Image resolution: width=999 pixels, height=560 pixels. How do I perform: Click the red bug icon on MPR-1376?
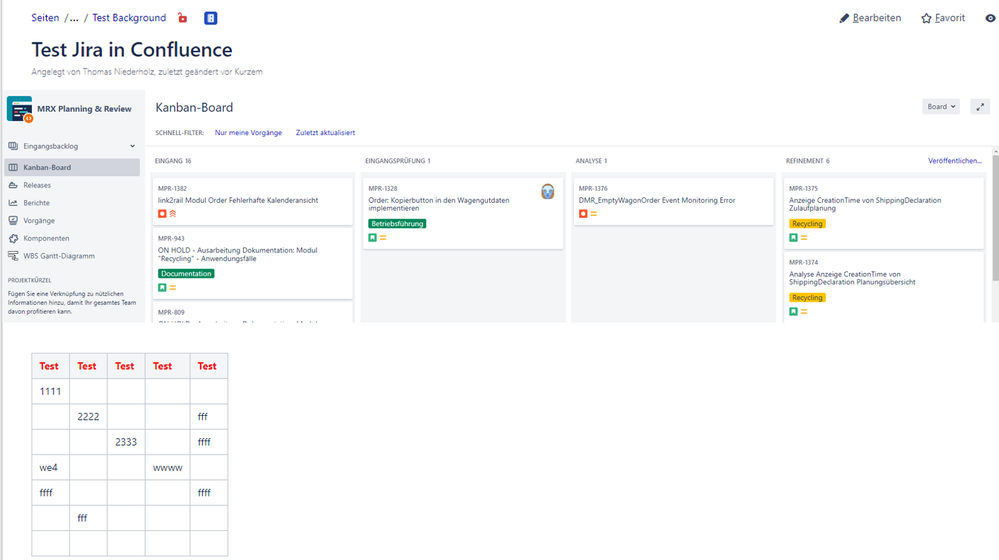pos(582,214)
